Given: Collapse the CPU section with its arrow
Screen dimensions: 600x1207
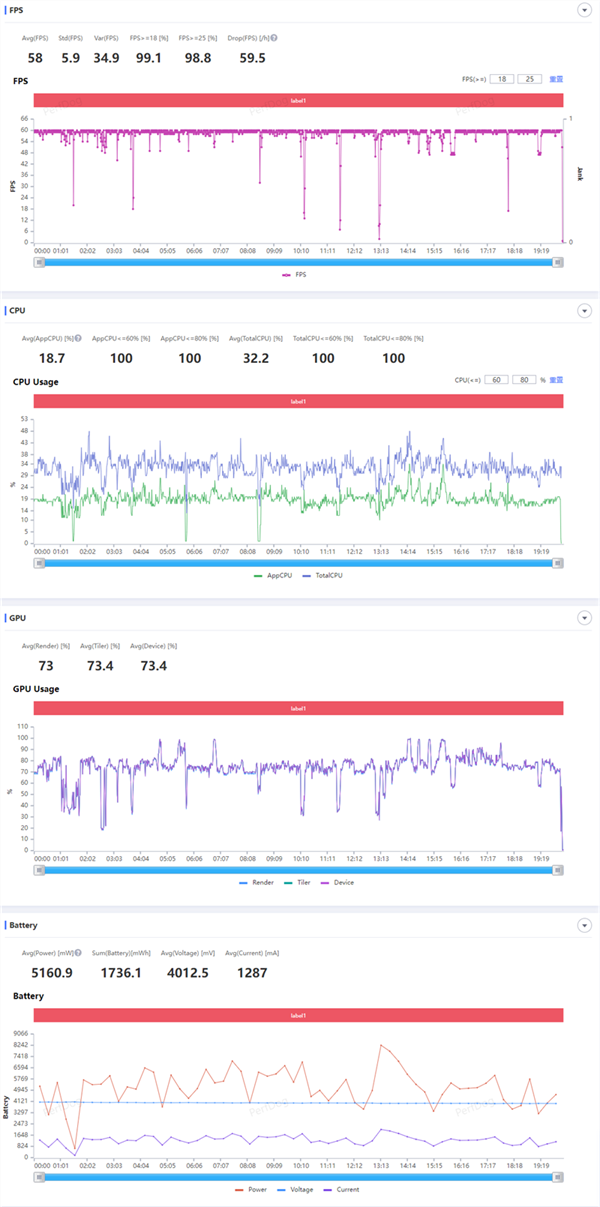Looking at the screenshot, I should (x=584, y=311).
